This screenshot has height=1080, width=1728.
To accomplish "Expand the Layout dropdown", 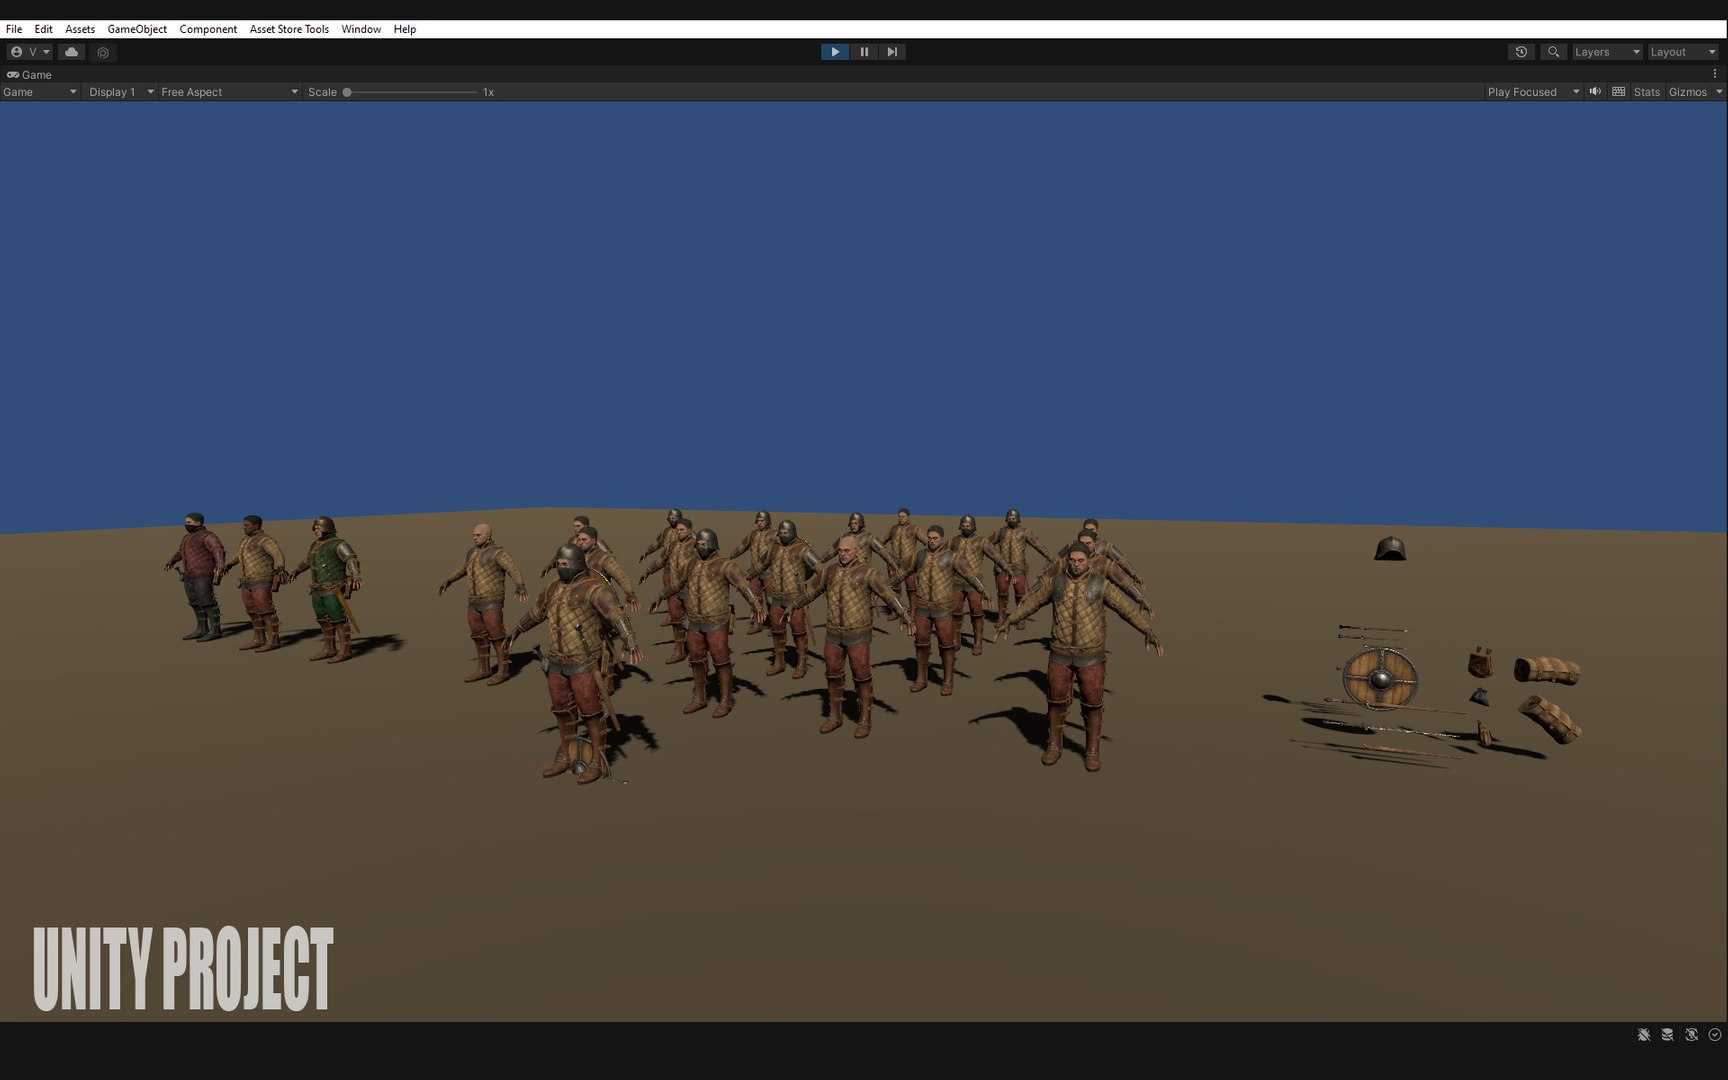I will pos(1683,52).
